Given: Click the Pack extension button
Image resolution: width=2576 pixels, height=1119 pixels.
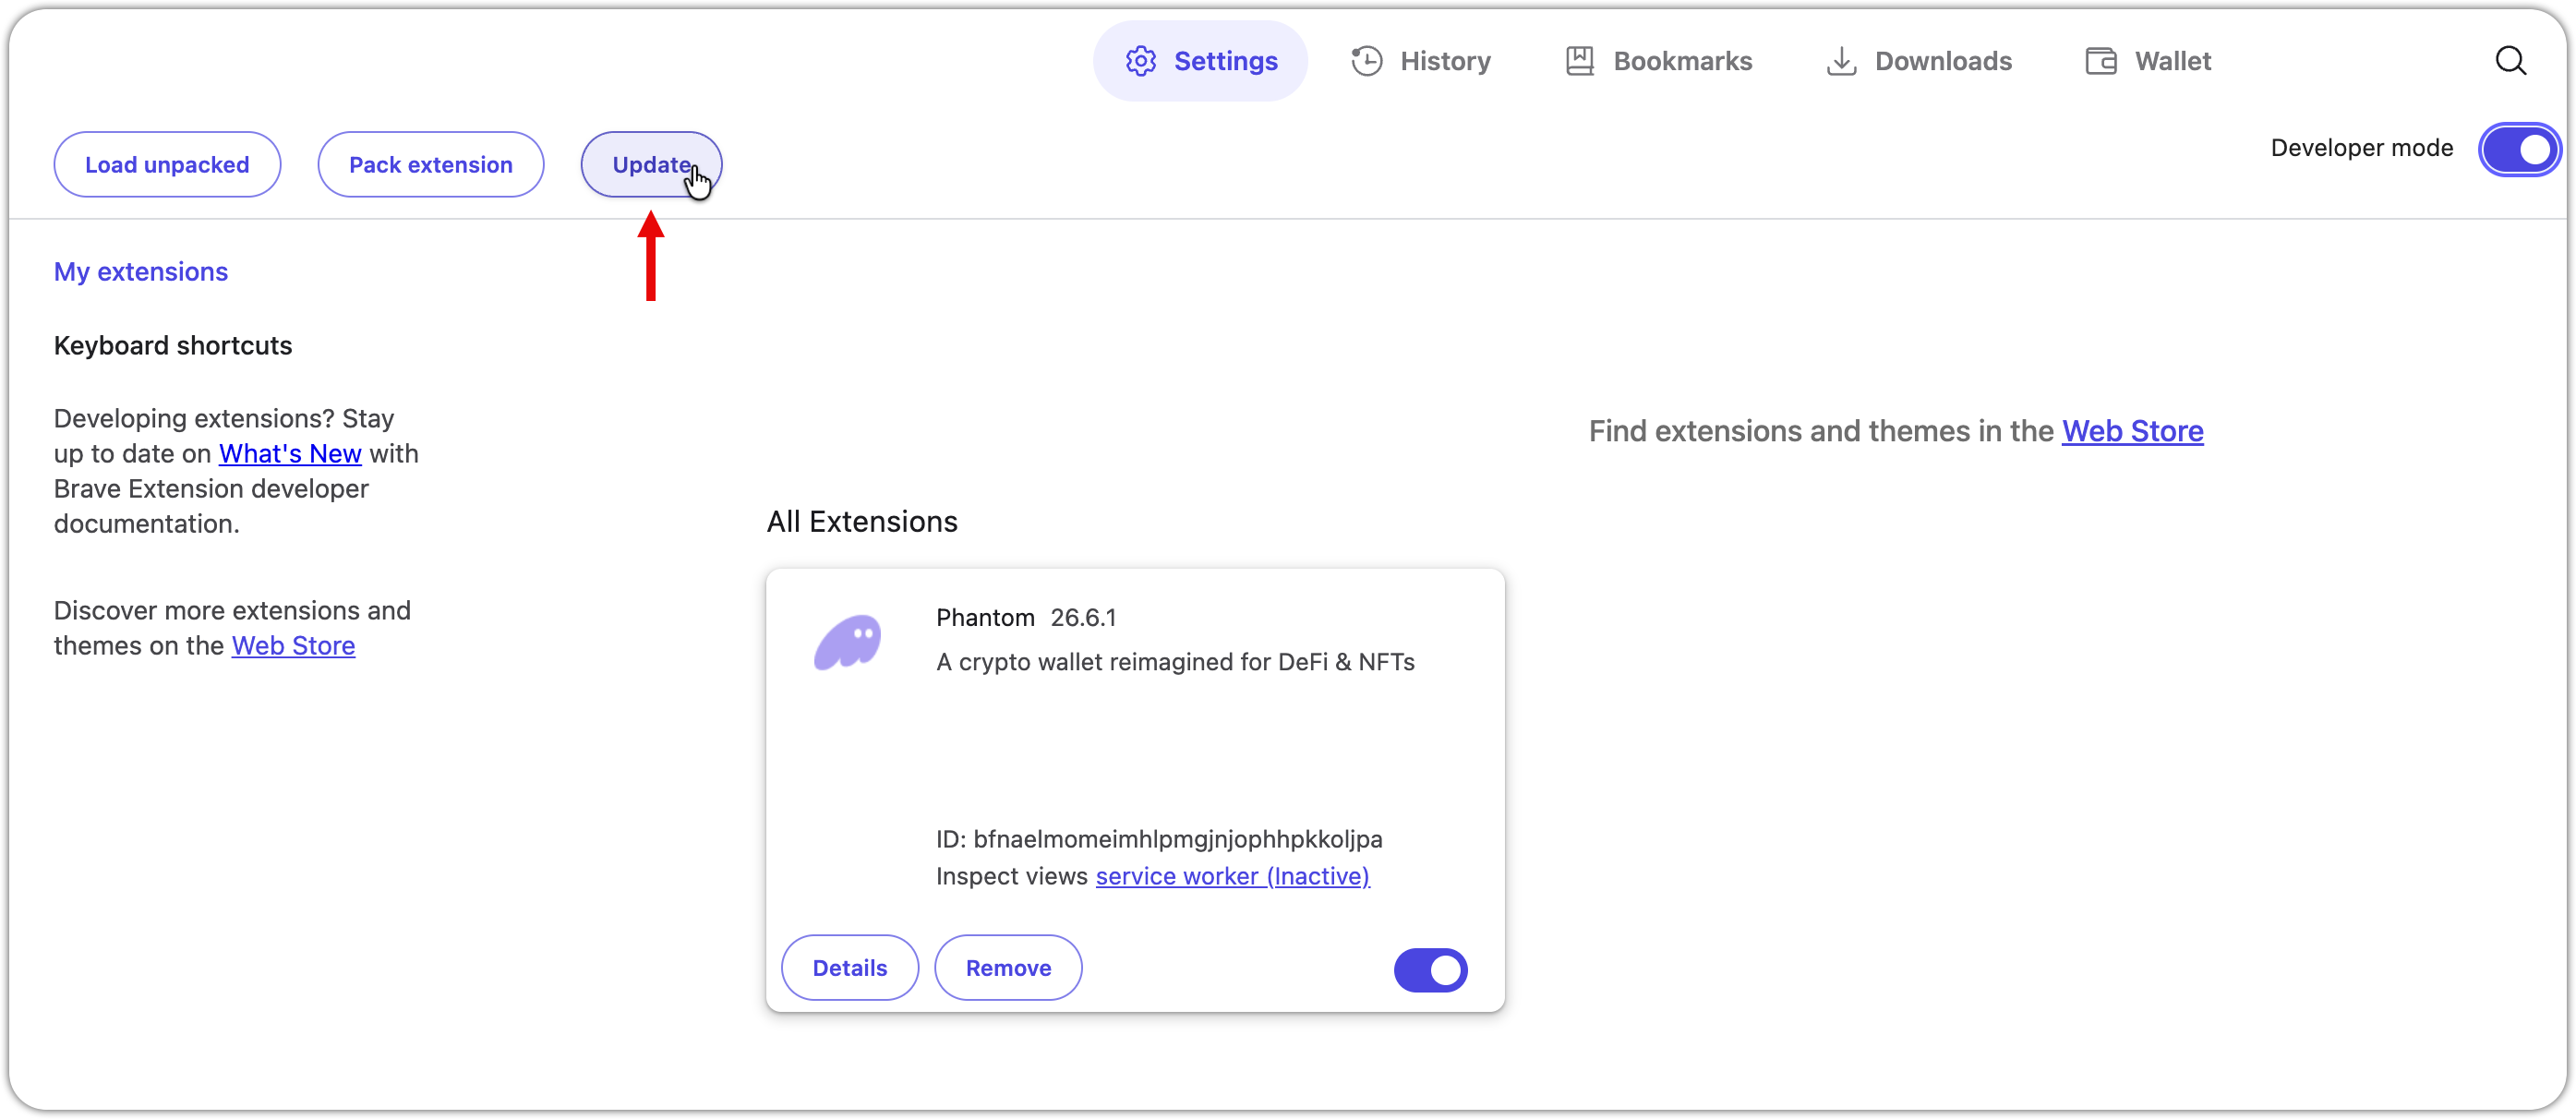Looking at the screenshot, I should tap(430, 165).
